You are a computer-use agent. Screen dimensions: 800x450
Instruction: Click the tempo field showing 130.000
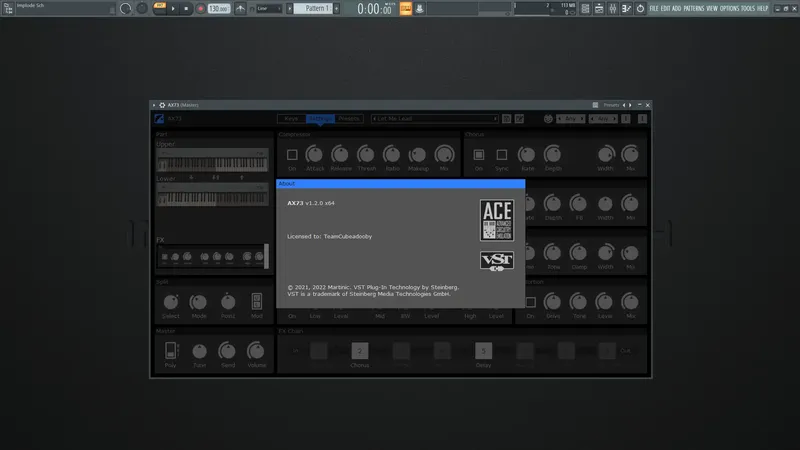tap(219, 9)
